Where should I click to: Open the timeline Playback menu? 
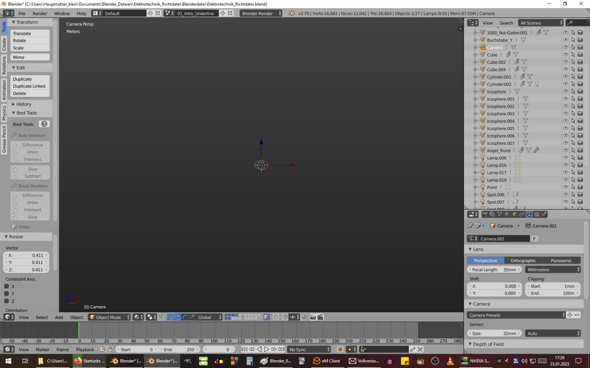(x=85, y=349)
